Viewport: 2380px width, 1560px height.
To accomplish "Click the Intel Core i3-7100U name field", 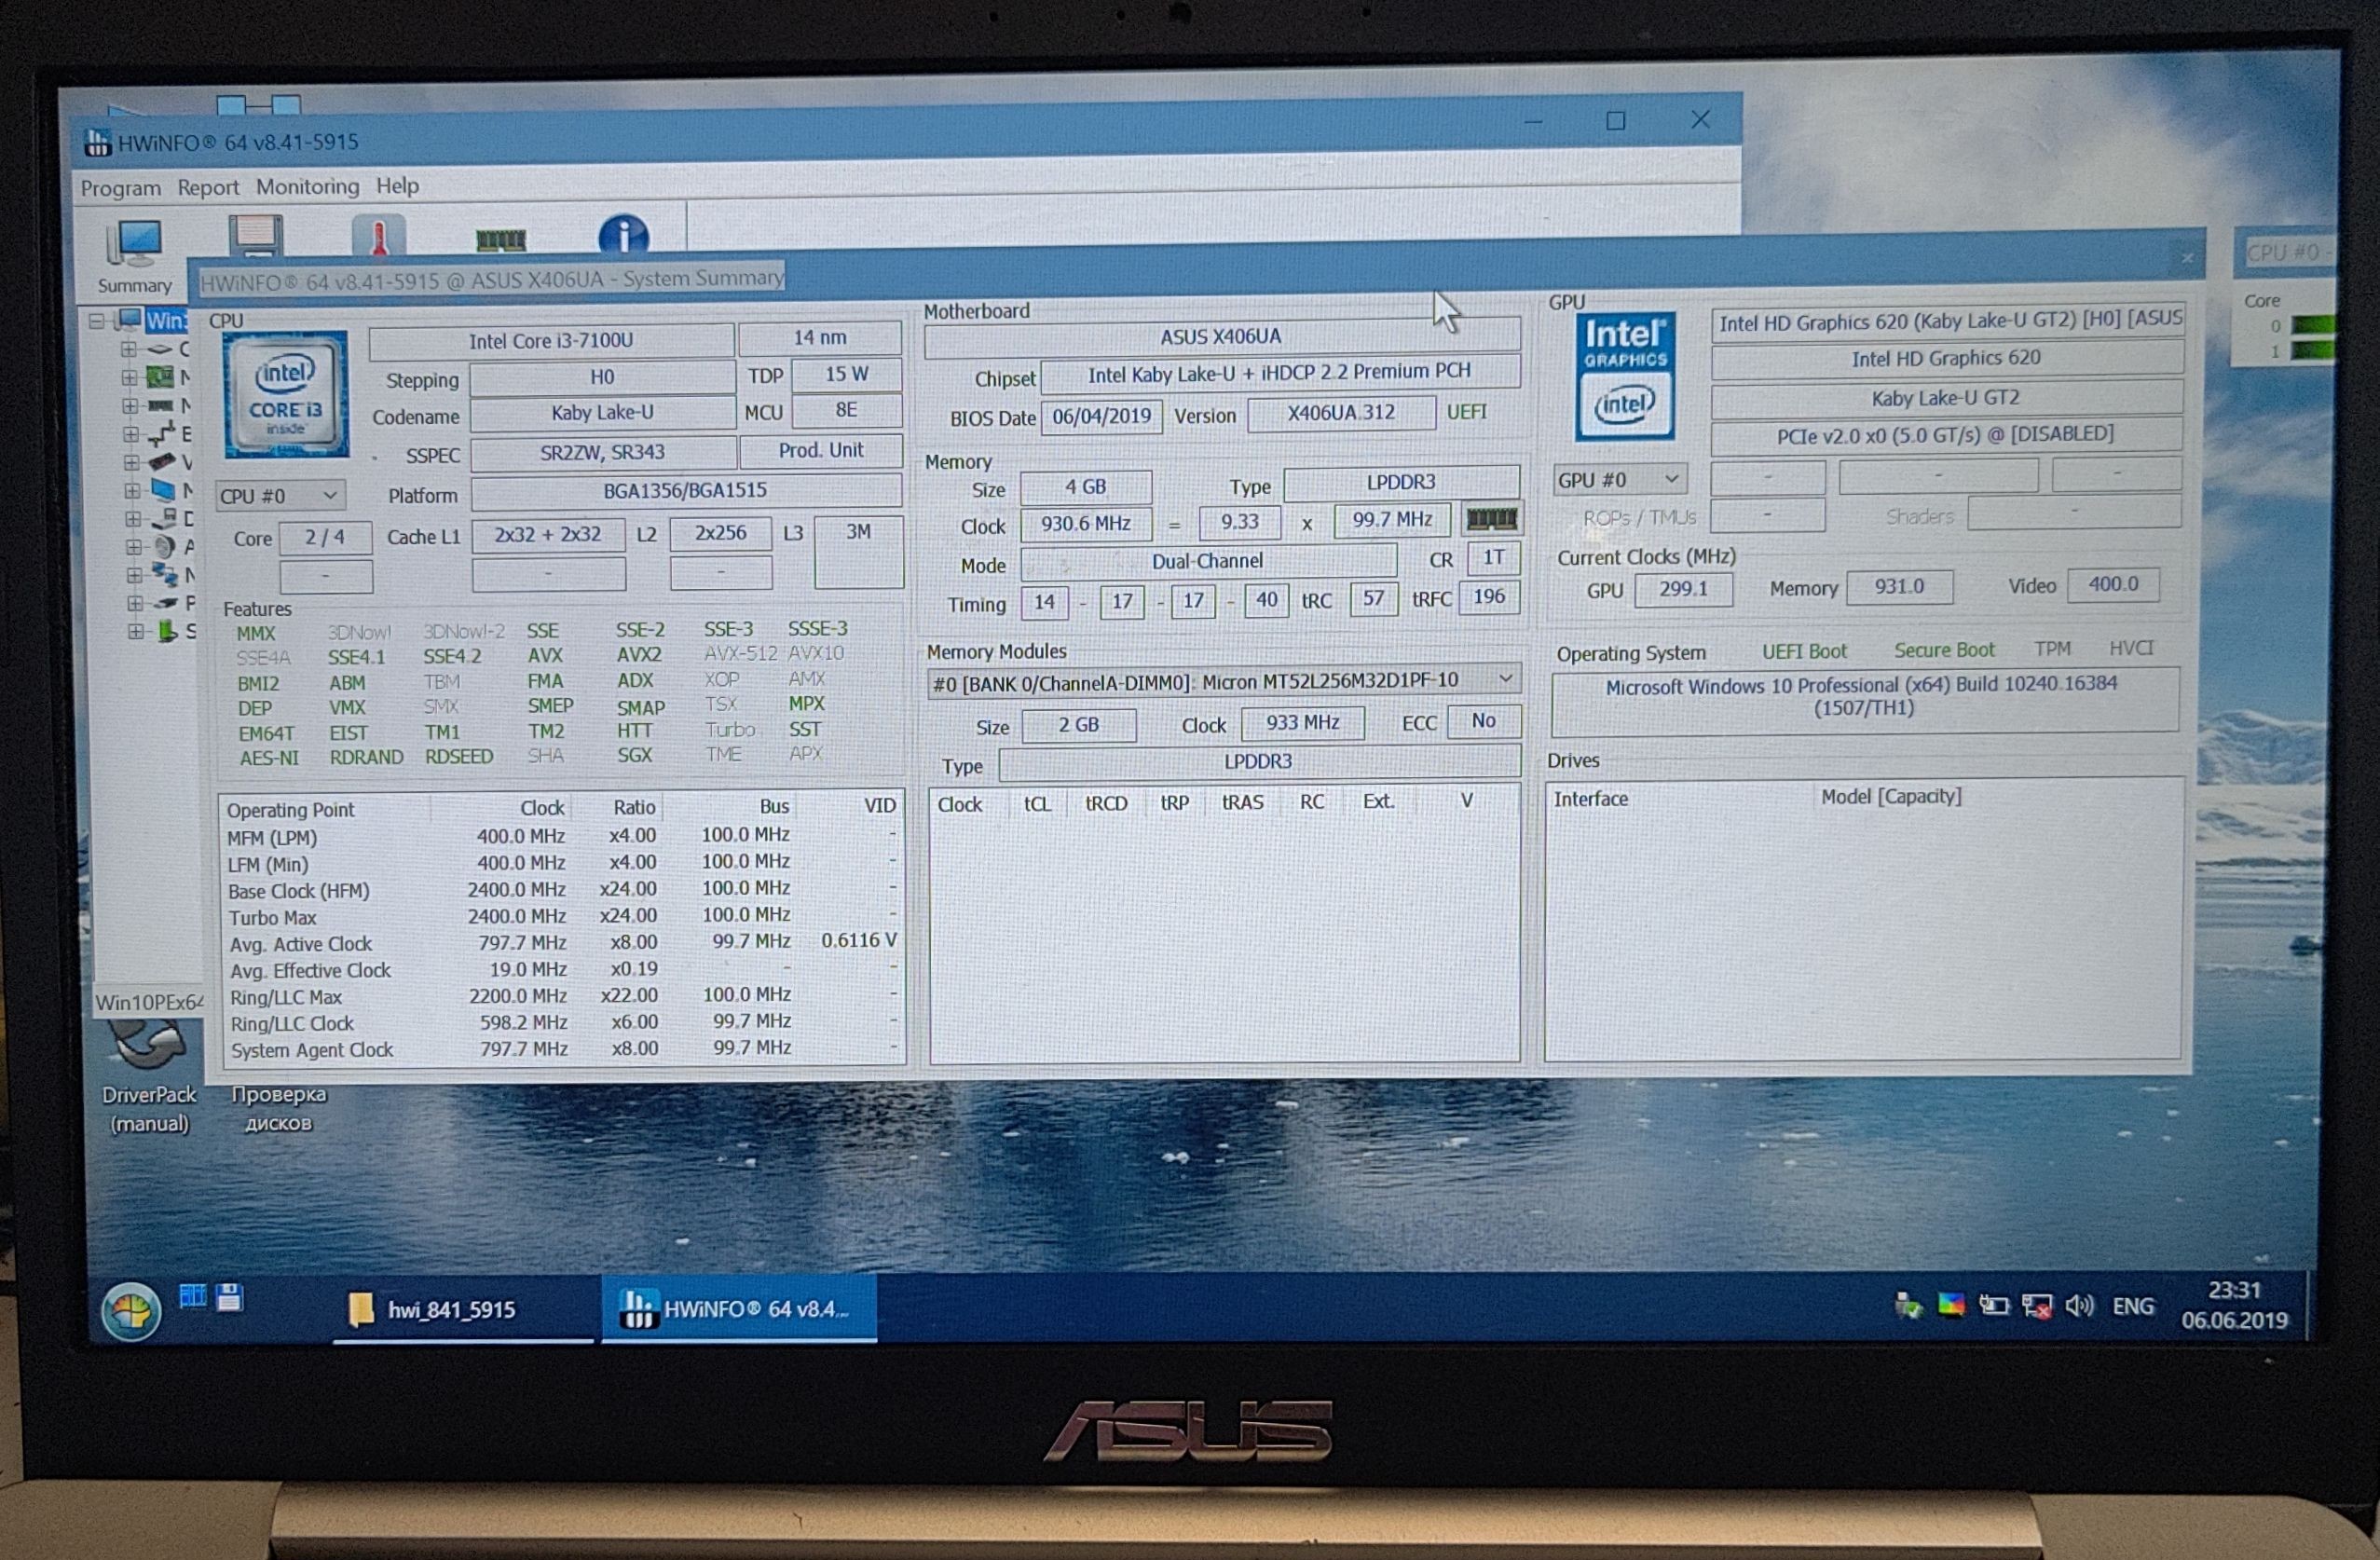I will coord(551,341).
